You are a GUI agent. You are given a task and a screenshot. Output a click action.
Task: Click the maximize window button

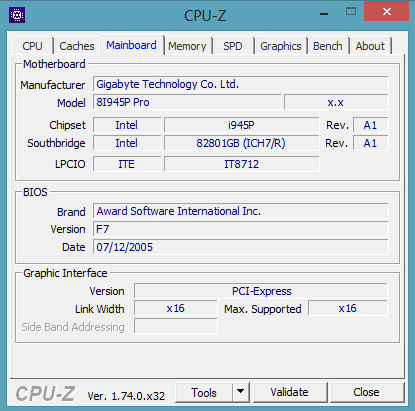tap(351, 12)
